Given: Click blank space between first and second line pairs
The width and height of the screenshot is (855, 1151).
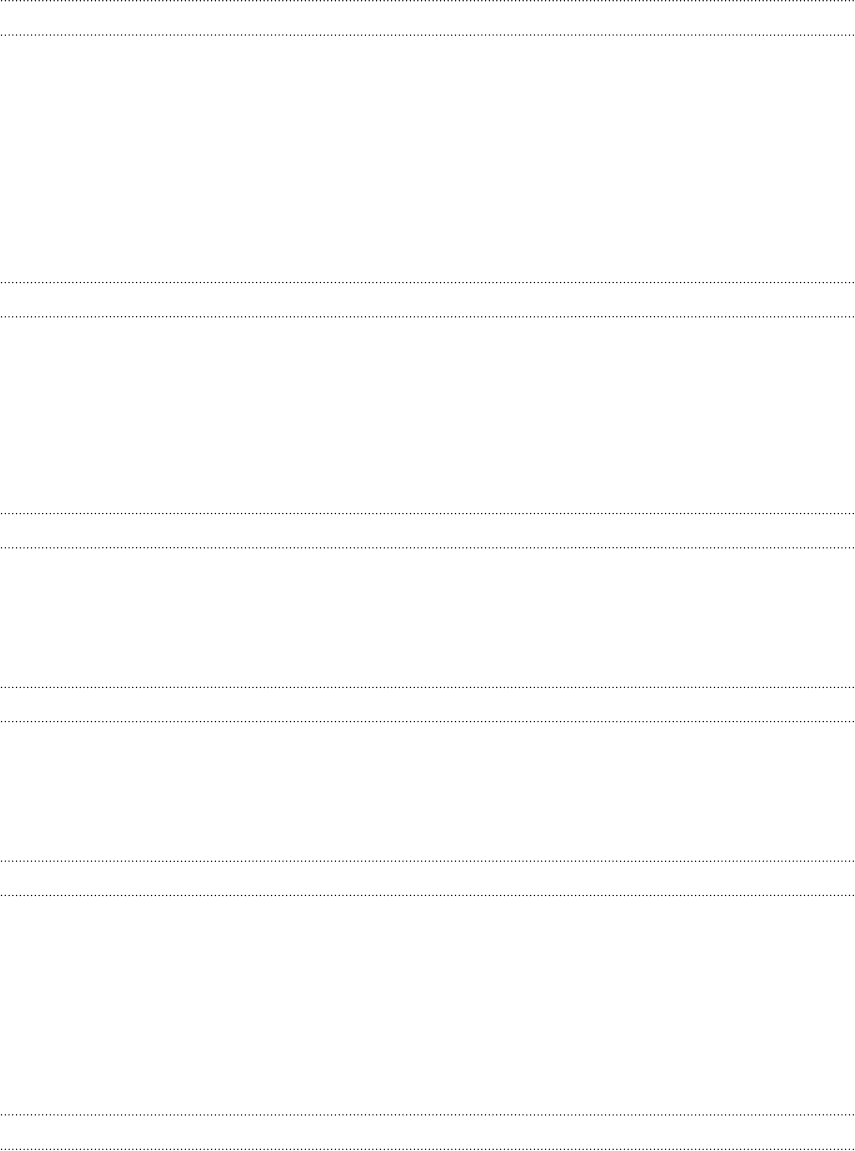Looking at the screenshot, I should pos(427,159).
